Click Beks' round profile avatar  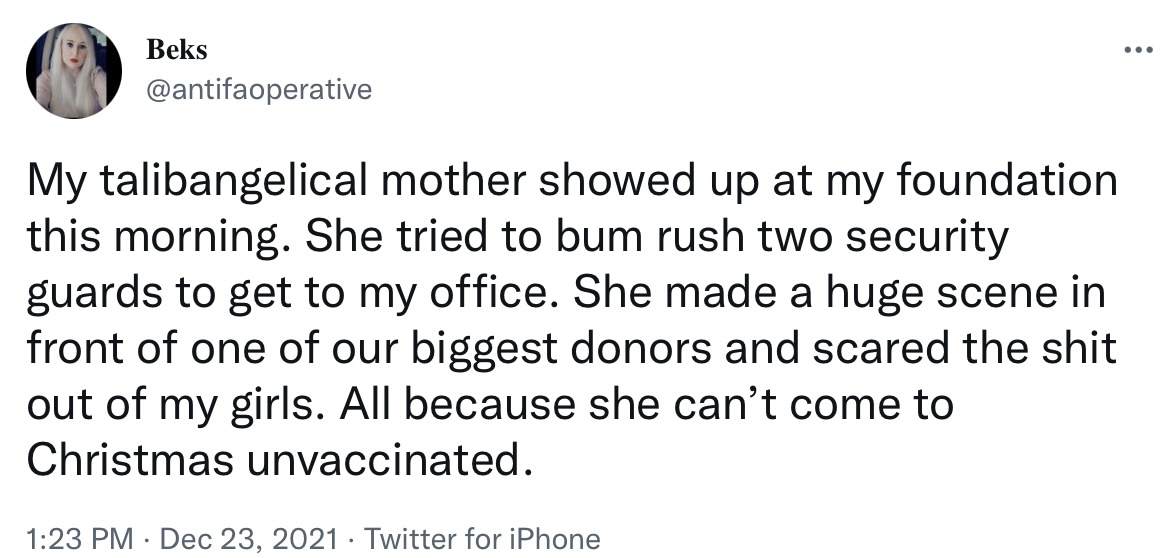[73, 70]
